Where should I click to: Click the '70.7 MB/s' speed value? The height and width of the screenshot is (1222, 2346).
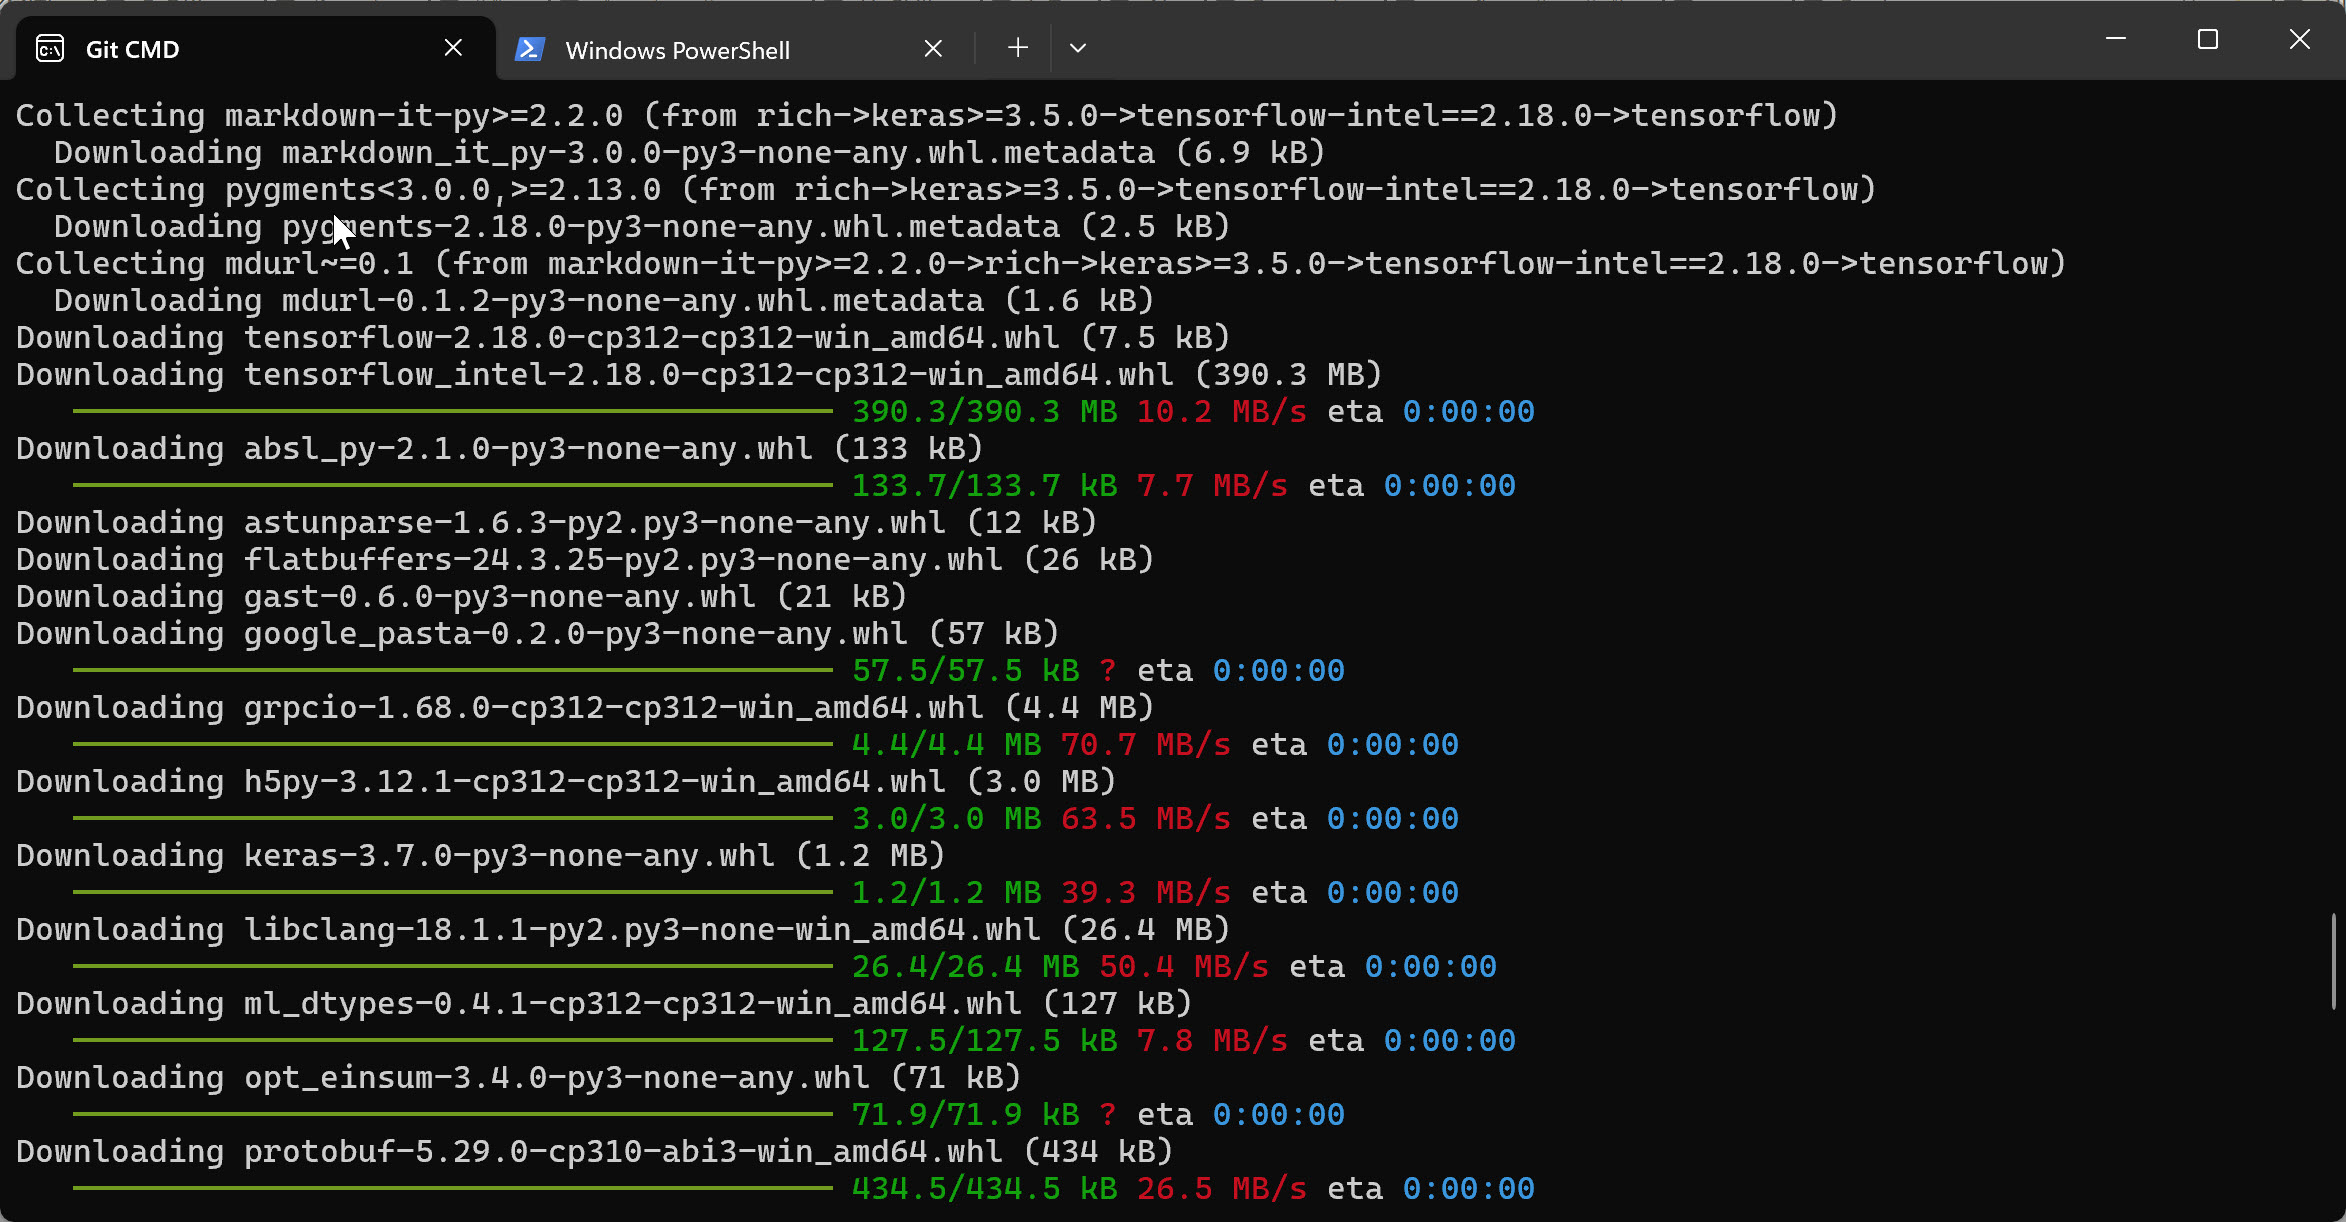coord(1146,744)
